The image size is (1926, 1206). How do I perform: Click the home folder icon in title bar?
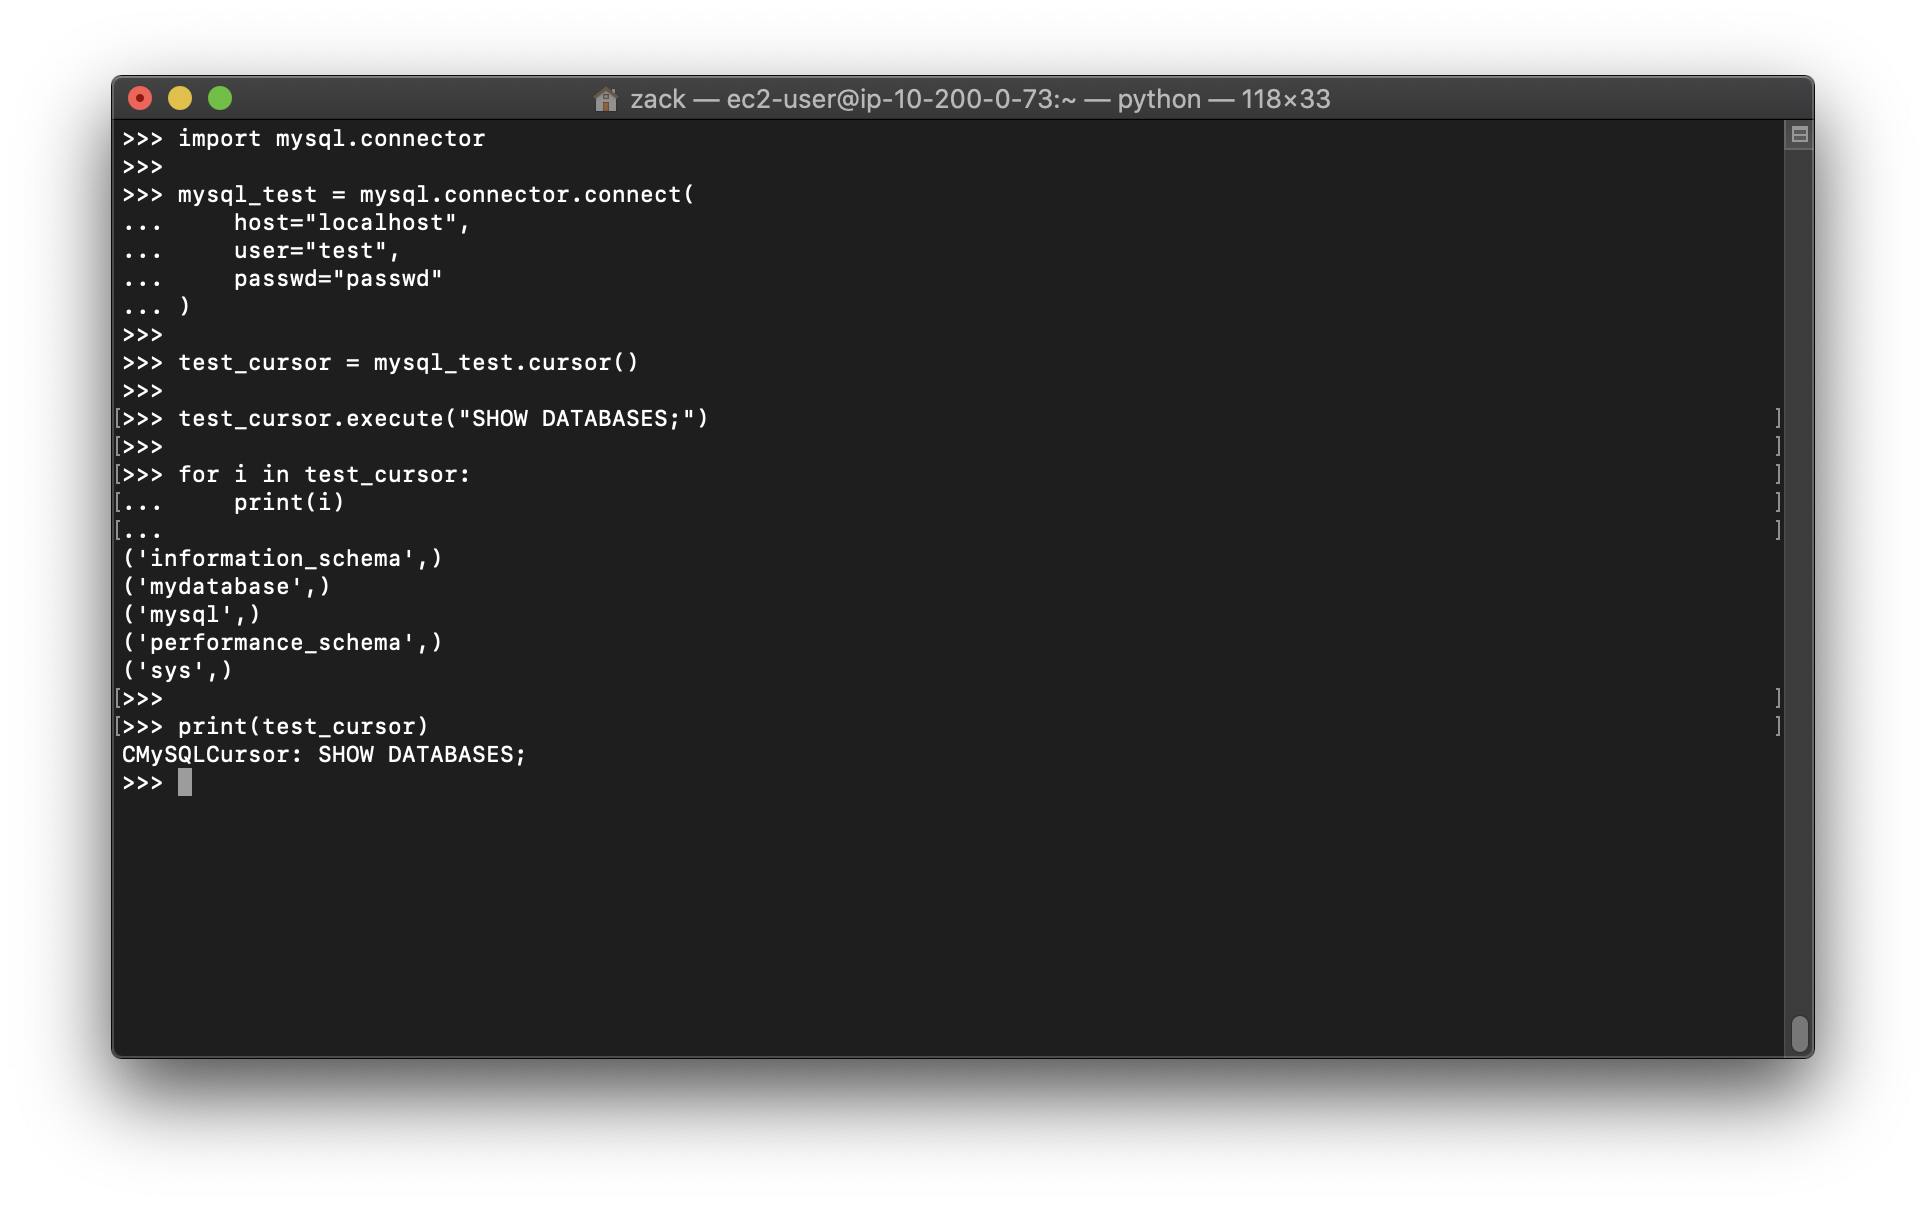tap(605, 99)
